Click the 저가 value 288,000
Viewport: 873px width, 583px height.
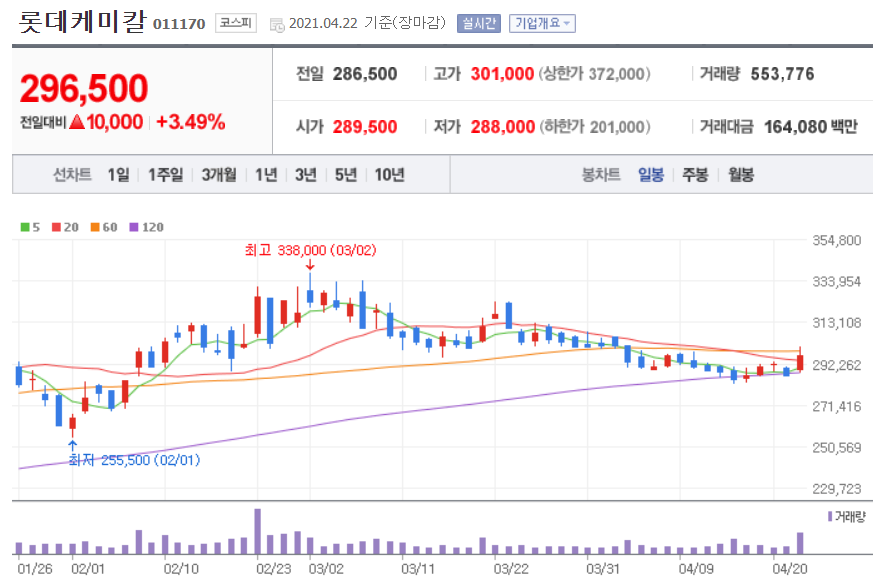(x=503, y=127)
